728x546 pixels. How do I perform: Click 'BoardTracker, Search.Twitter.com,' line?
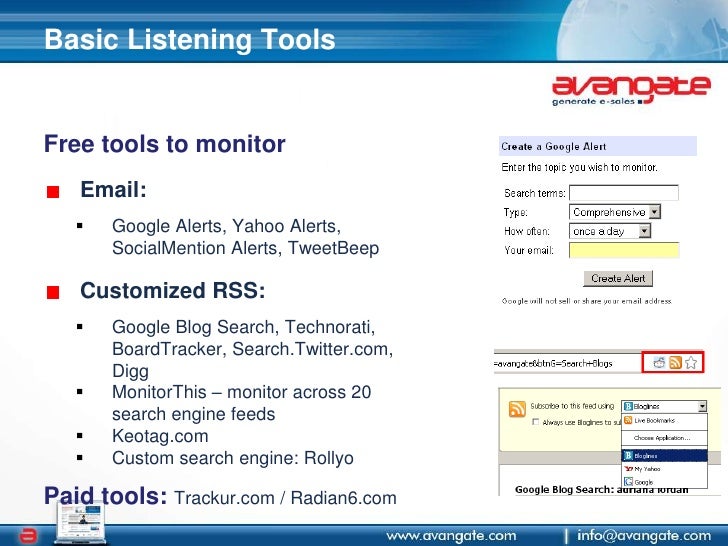point(252,349)
